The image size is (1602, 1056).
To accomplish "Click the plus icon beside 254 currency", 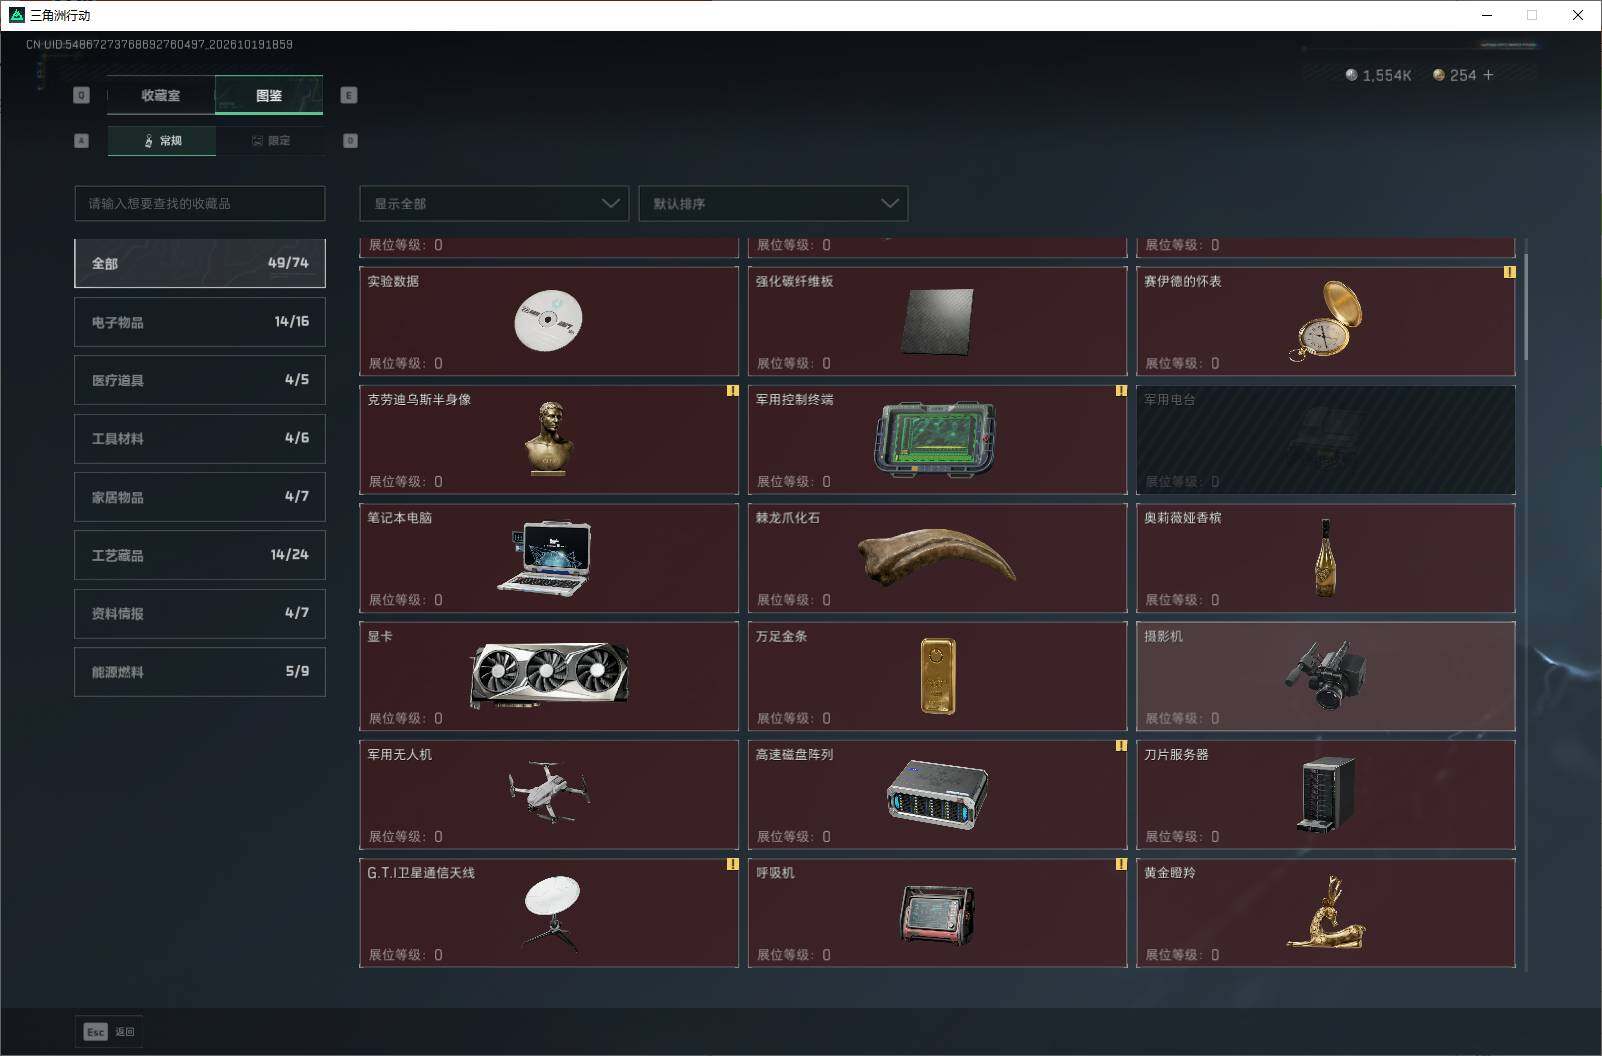I will point(1488,75).
